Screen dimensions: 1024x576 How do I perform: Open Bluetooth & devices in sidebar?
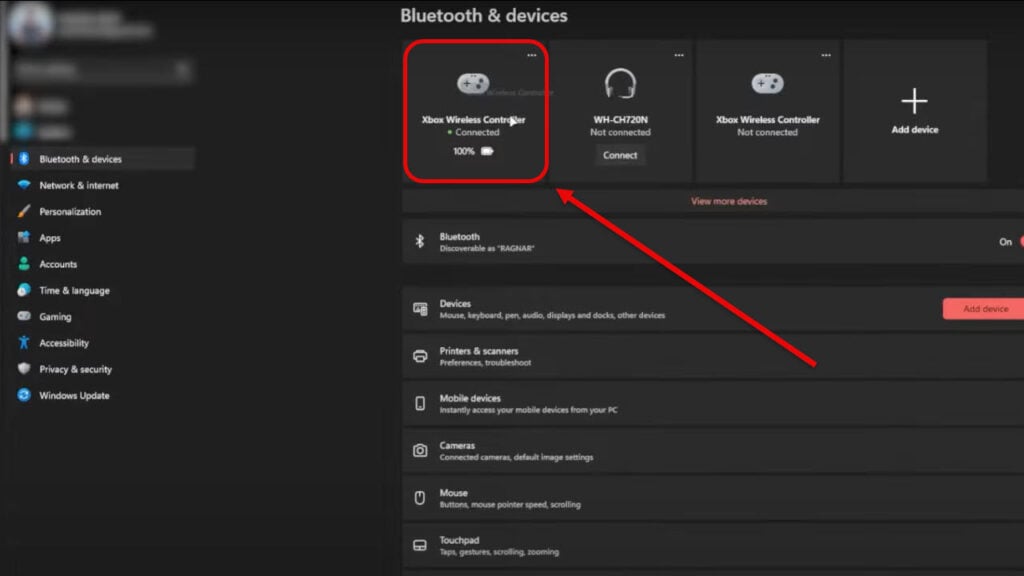point(103,159)
